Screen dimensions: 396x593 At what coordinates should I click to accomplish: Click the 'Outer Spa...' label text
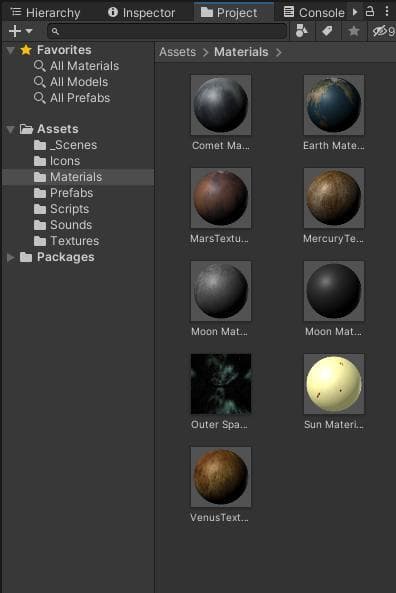(219, 425)
